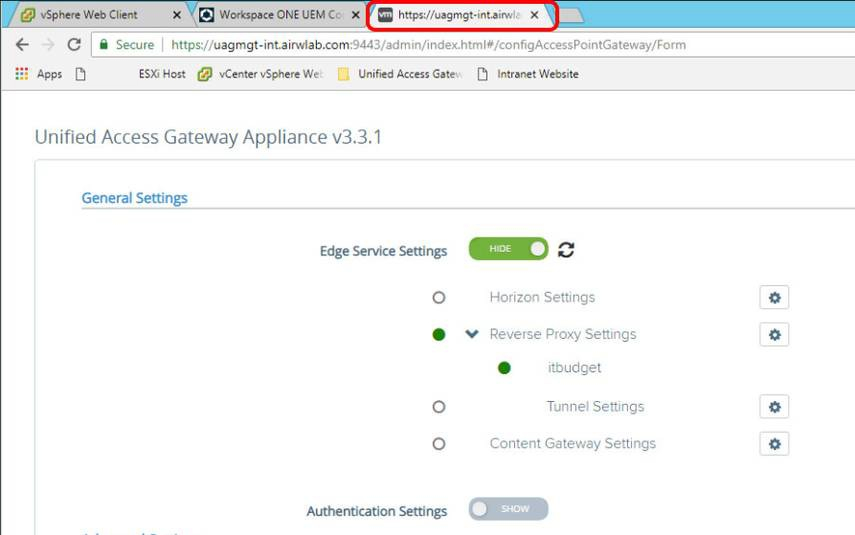855x535 pixels.
Task: Open Horizon Settings gear icon
Action: click(773, 297)
